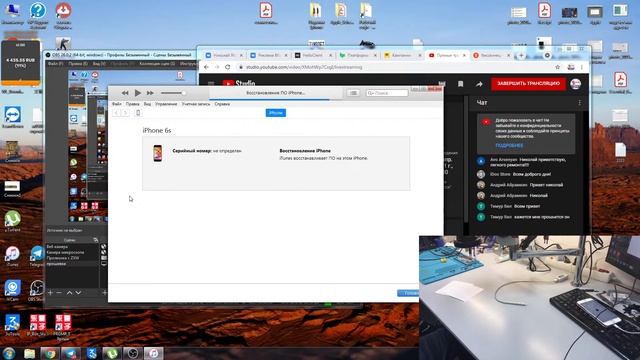
Task: Click the iTunes search field
Action: [387, 93]
